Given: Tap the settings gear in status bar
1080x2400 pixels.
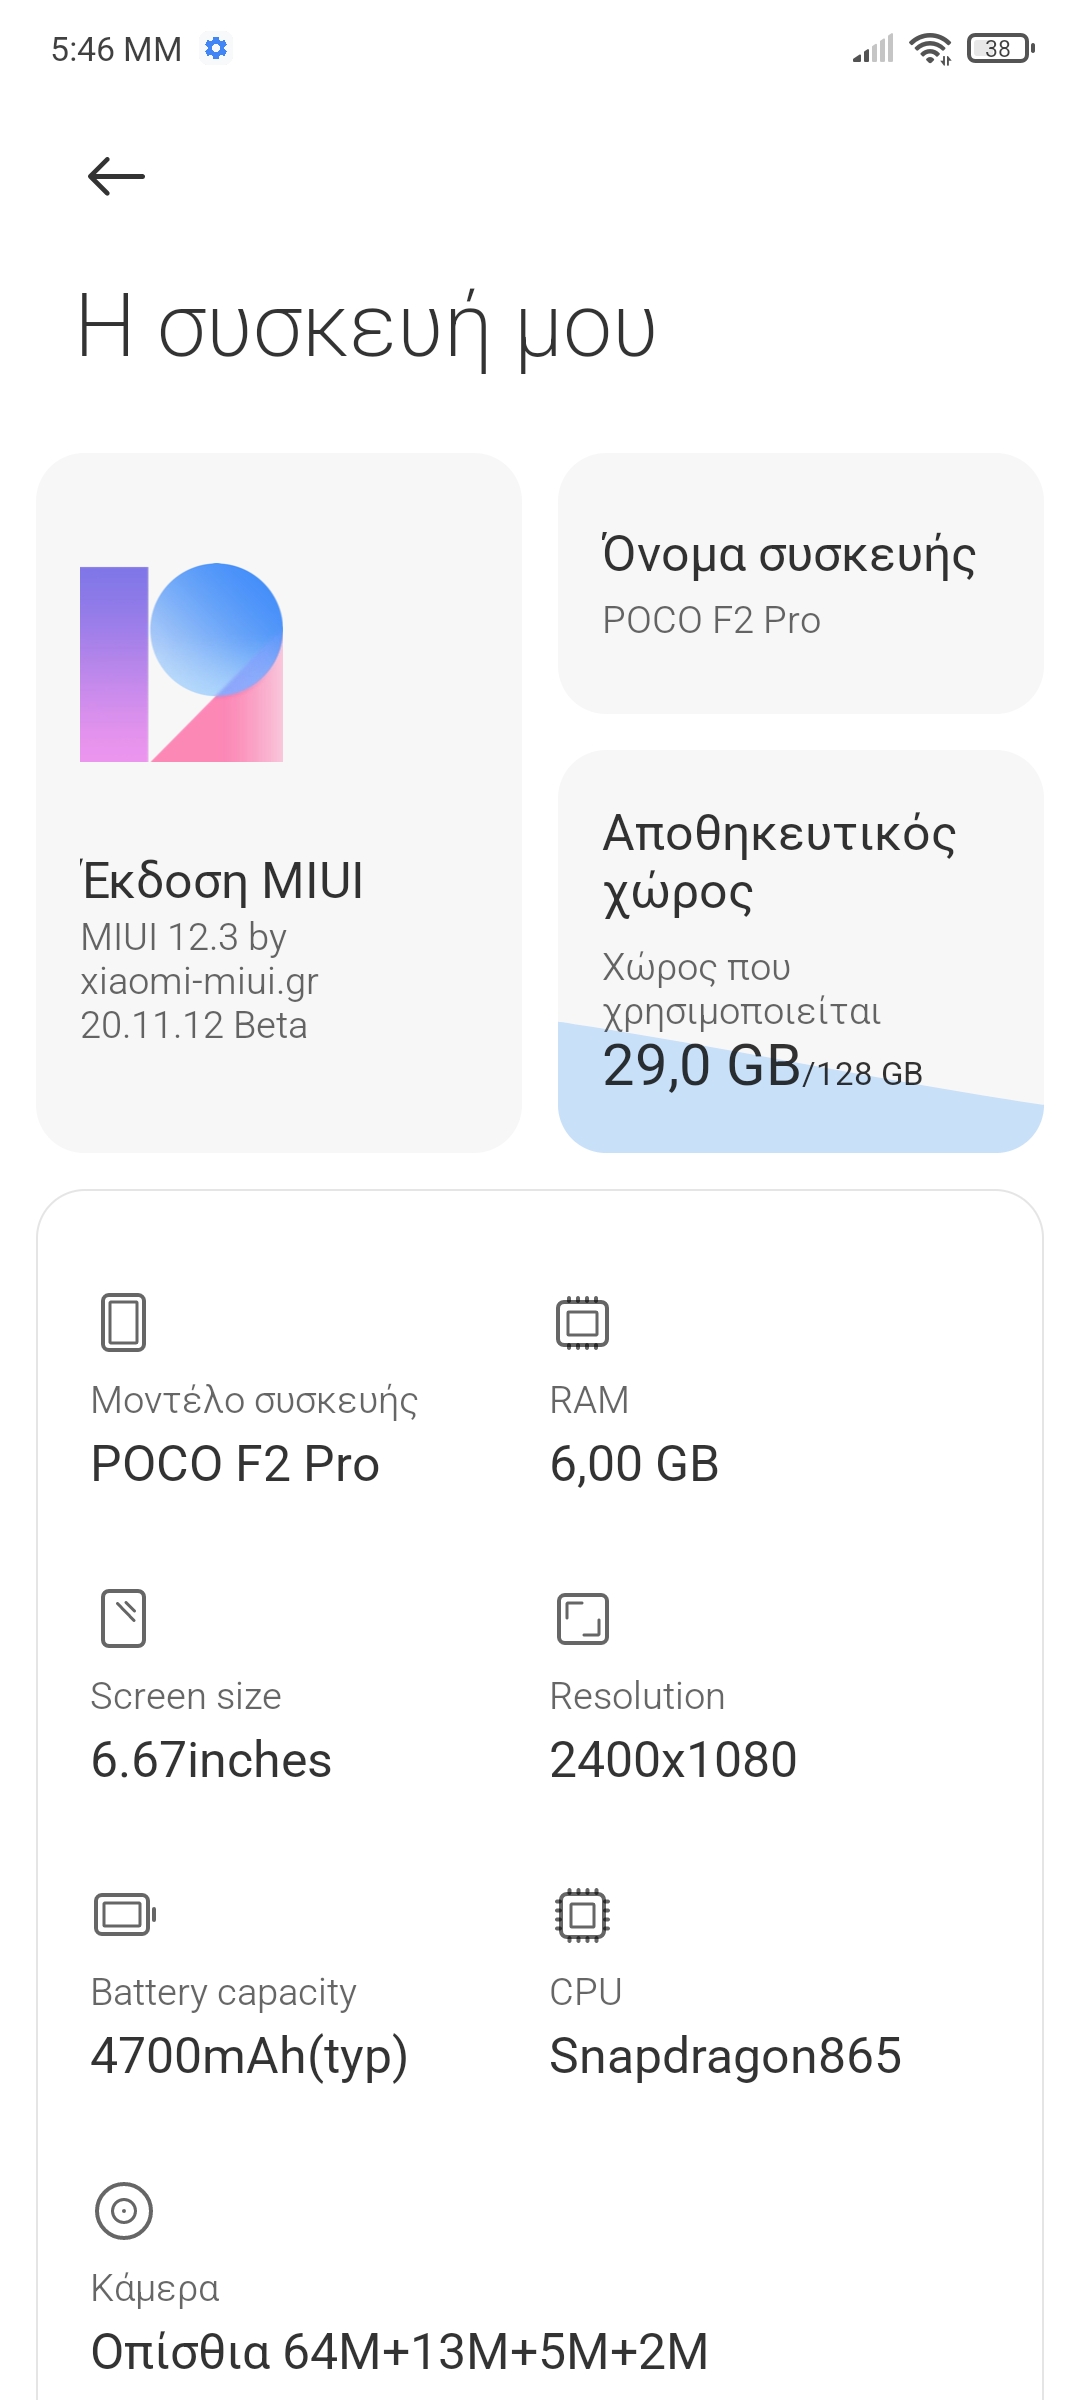Looking at the screenshot, I should [x=216, y=48].
